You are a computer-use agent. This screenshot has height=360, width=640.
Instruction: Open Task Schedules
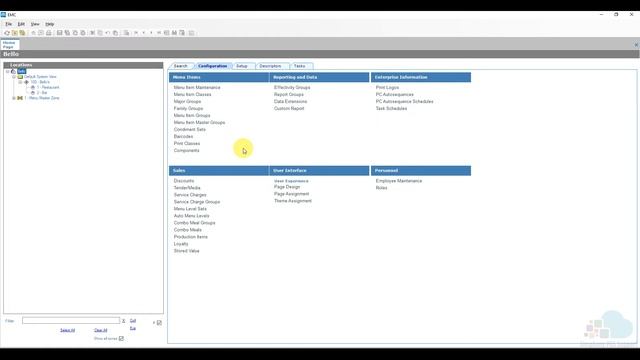(x=391, y=109)
